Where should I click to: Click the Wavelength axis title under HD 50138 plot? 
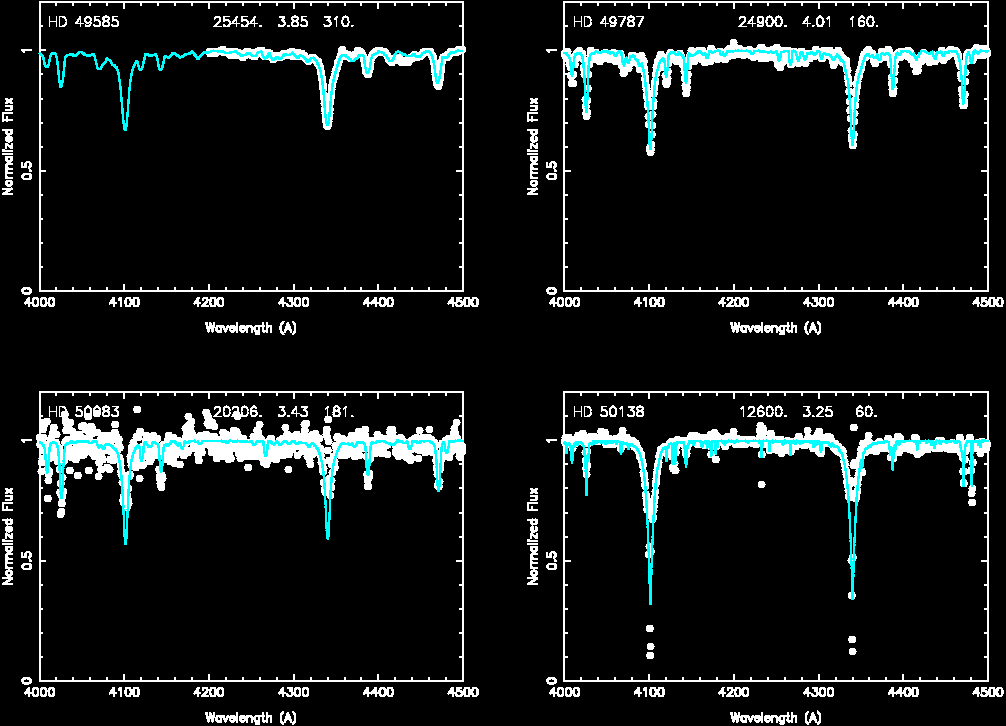point(775,717)
